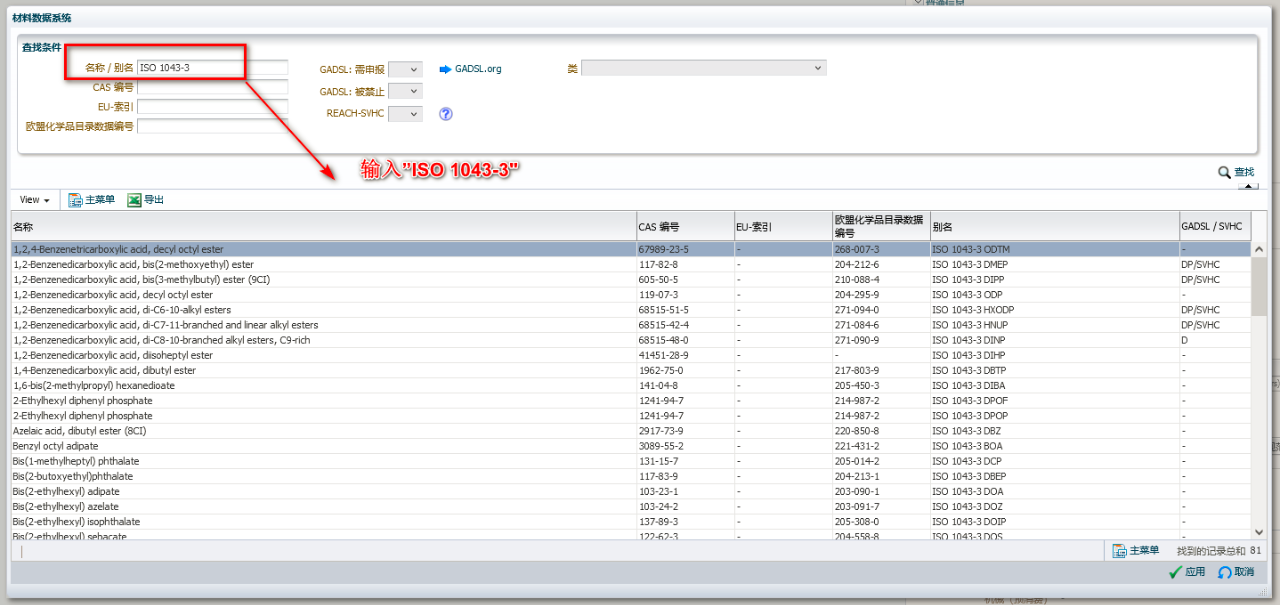
Task: Click the scrollbar down arrow of results table
Action: (1259, 532)
